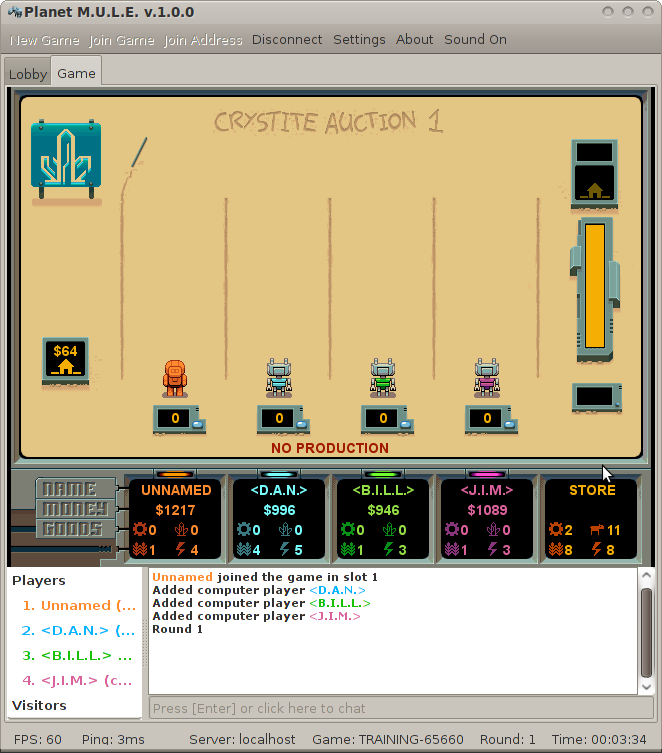The width and height of the screenshot is (662, 753).
Task: Select the cyan D.A.N. robot character
Action: pyautogui.click(x=279, y=377)
